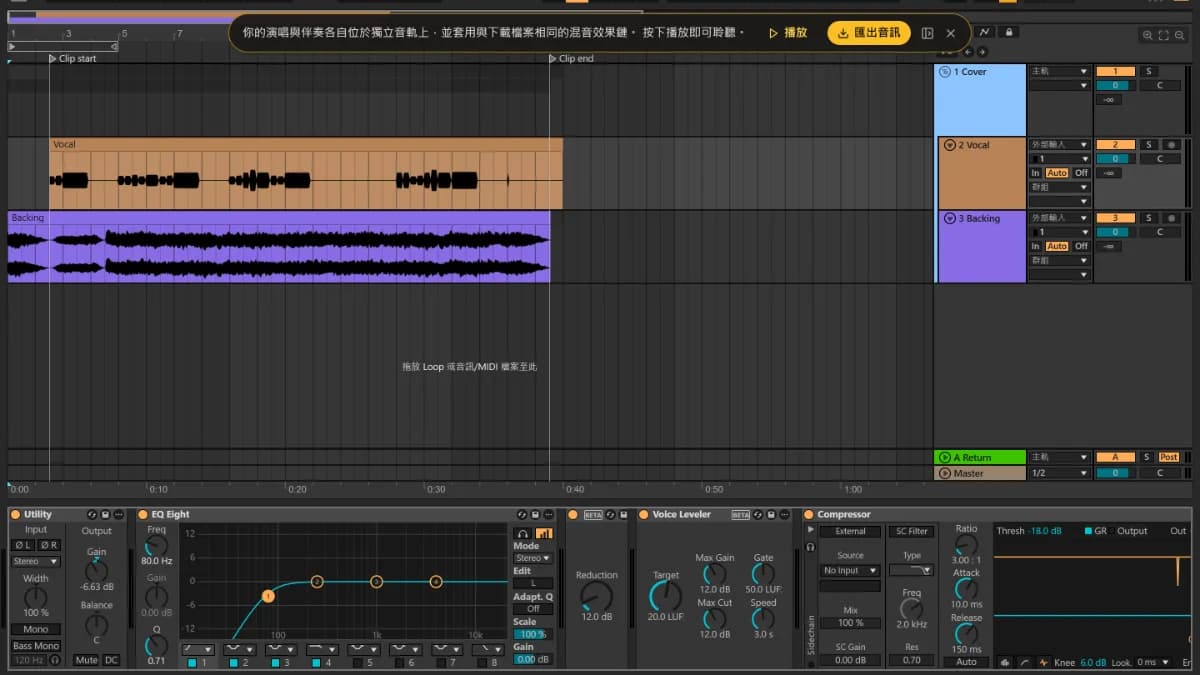
Task: Open the Utility Stereo input dropdown
Action: tap(36, 562)
